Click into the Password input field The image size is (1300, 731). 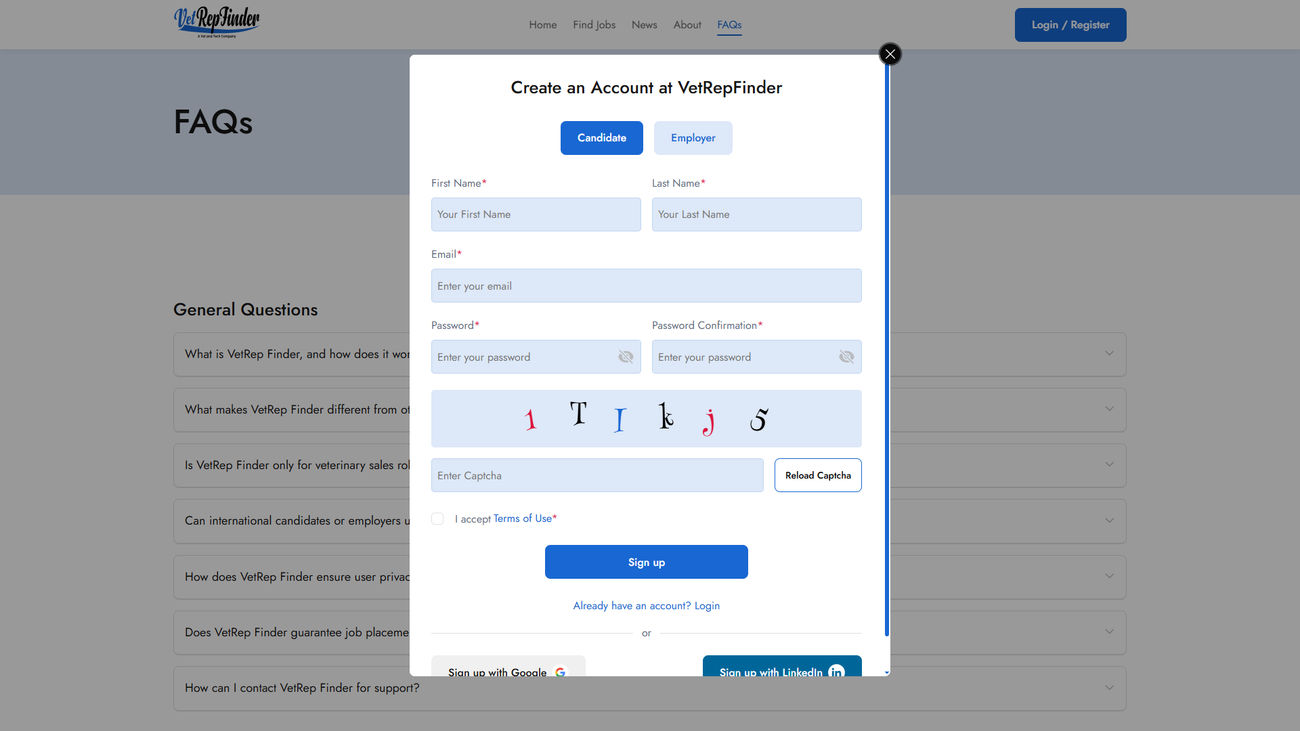(x=536, y=357)
